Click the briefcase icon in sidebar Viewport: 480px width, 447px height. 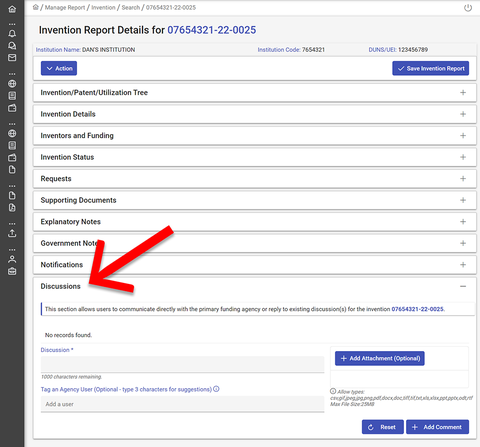pyautogui.click(x=12, y=271)
